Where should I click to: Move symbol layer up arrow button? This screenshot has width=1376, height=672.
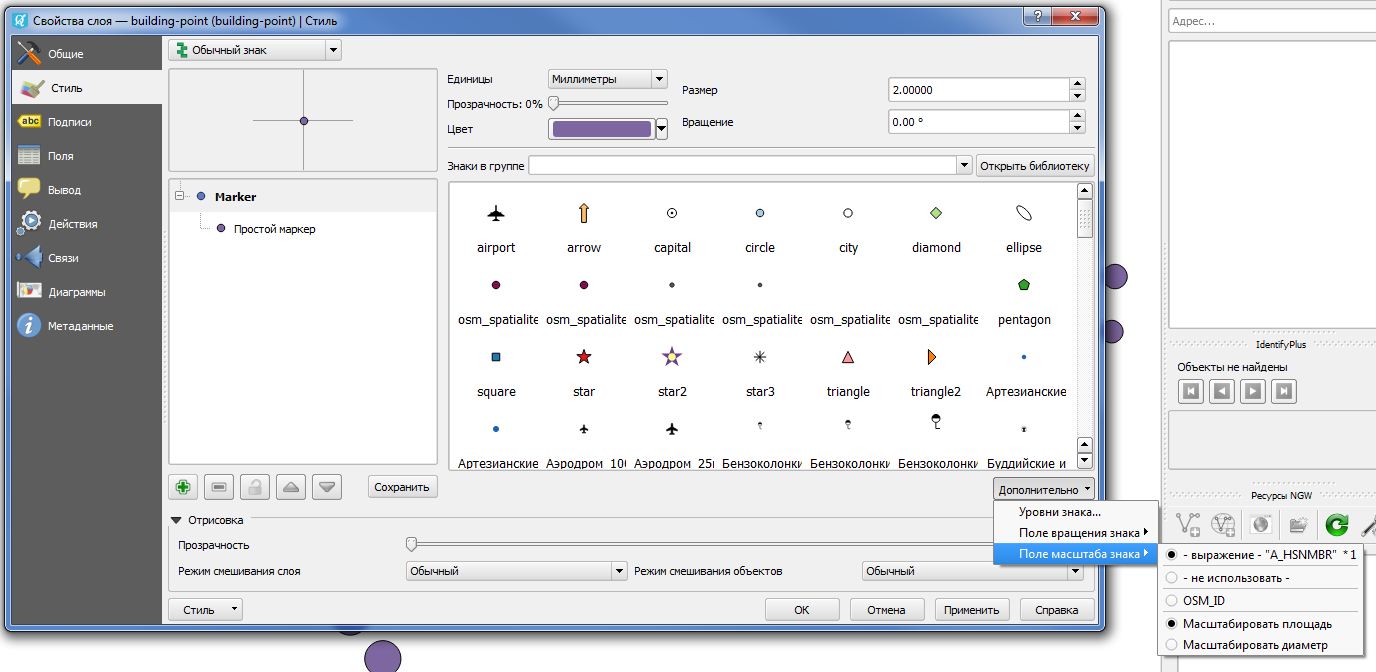[x=291, y=487]
